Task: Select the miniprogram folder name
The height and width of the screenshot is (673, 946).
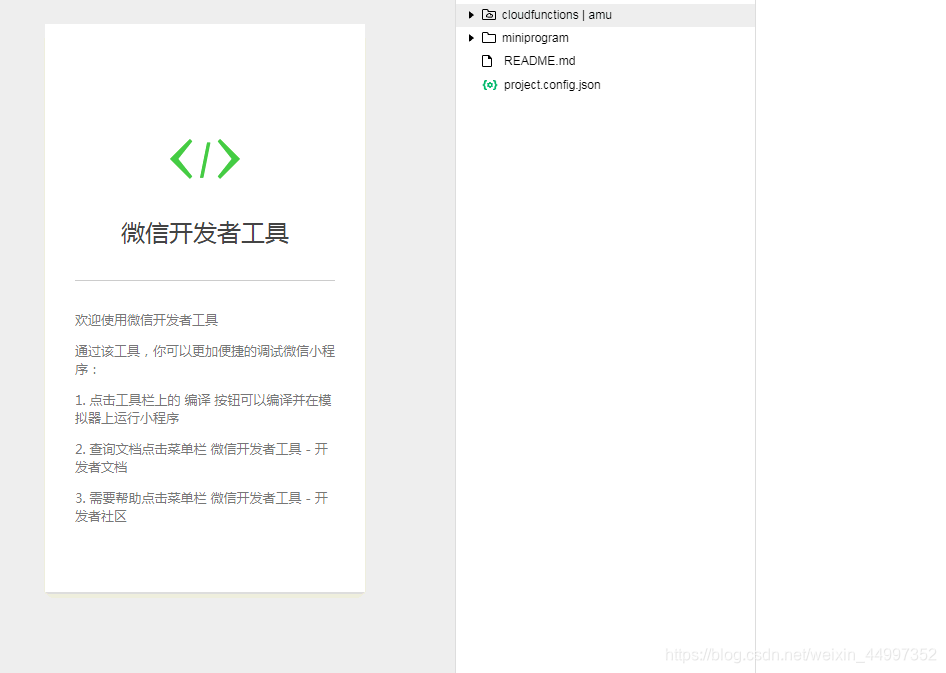Action: coord(535,38)
